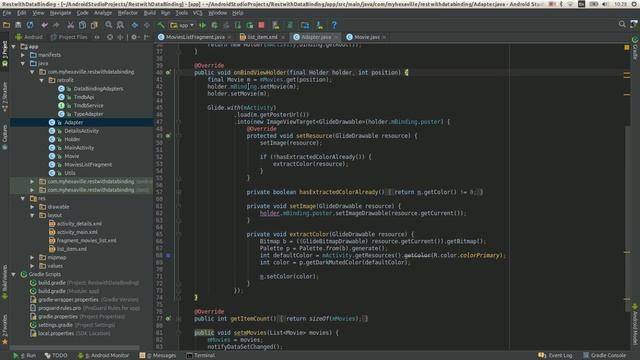Switch to the MoviesListFragment.java tab

coord(195,37)
